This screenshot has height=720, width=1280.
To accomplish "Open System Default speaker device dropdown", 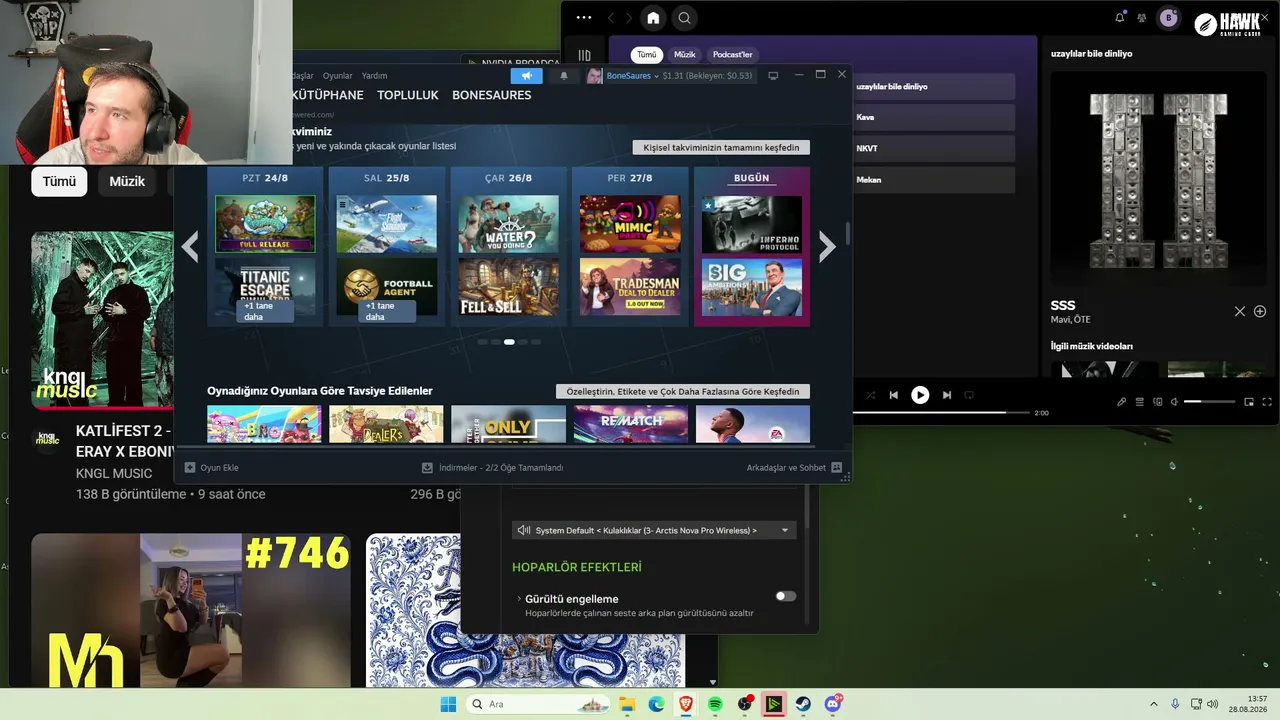I will [654, 530].
